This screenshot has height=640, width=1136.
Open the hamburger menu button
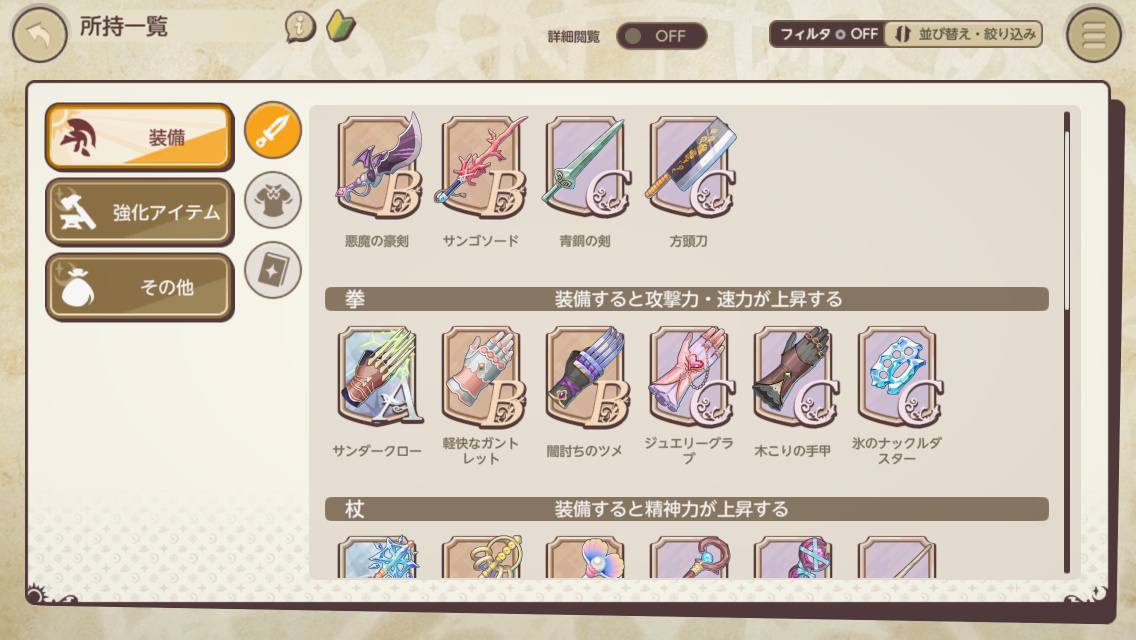(x=1093, y=34)
